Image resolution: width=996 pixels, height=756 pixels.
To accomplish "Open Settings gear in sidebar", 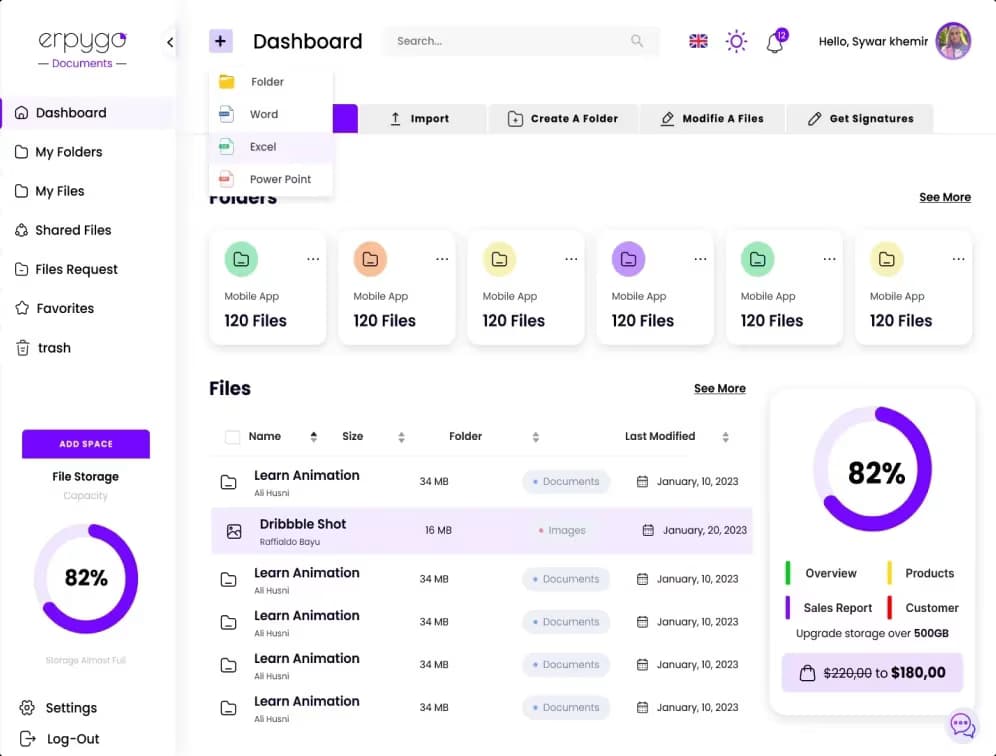I will (70, 708).
